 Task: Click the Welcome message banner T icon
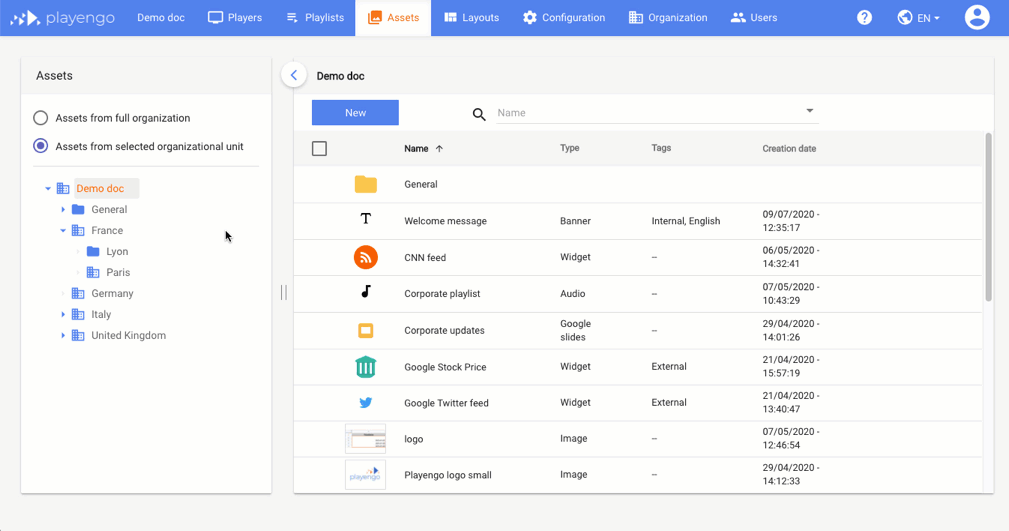(366, 219)
